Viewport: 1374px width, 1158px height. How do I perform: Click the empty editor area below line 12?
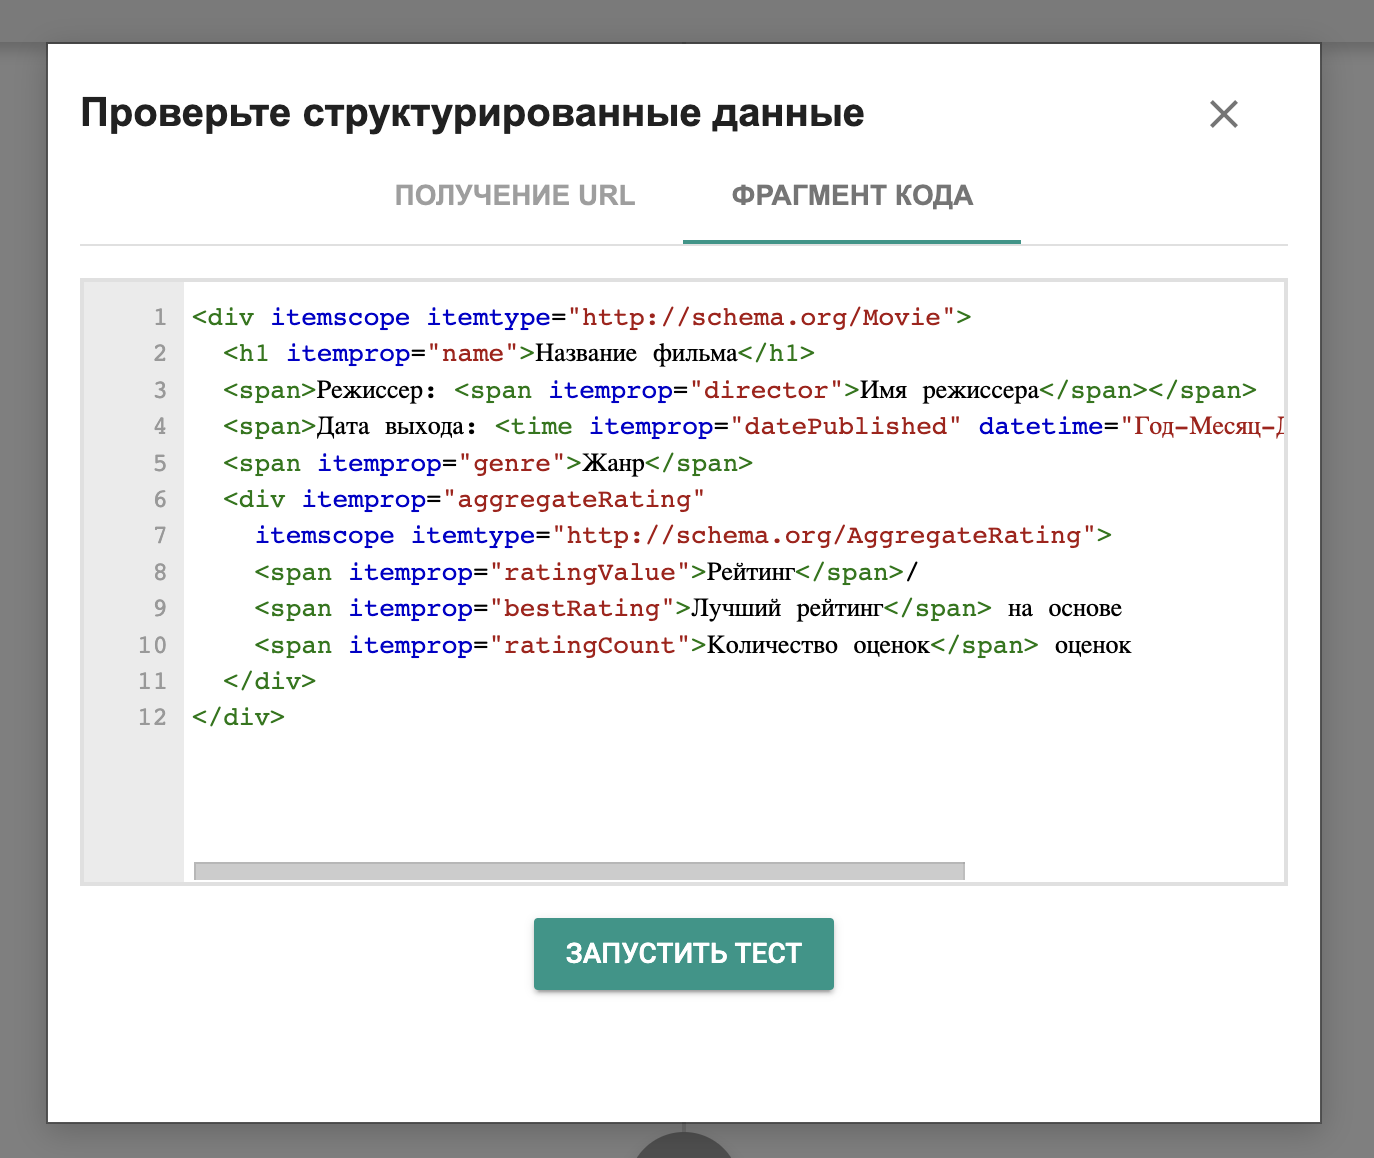(700, 790)
